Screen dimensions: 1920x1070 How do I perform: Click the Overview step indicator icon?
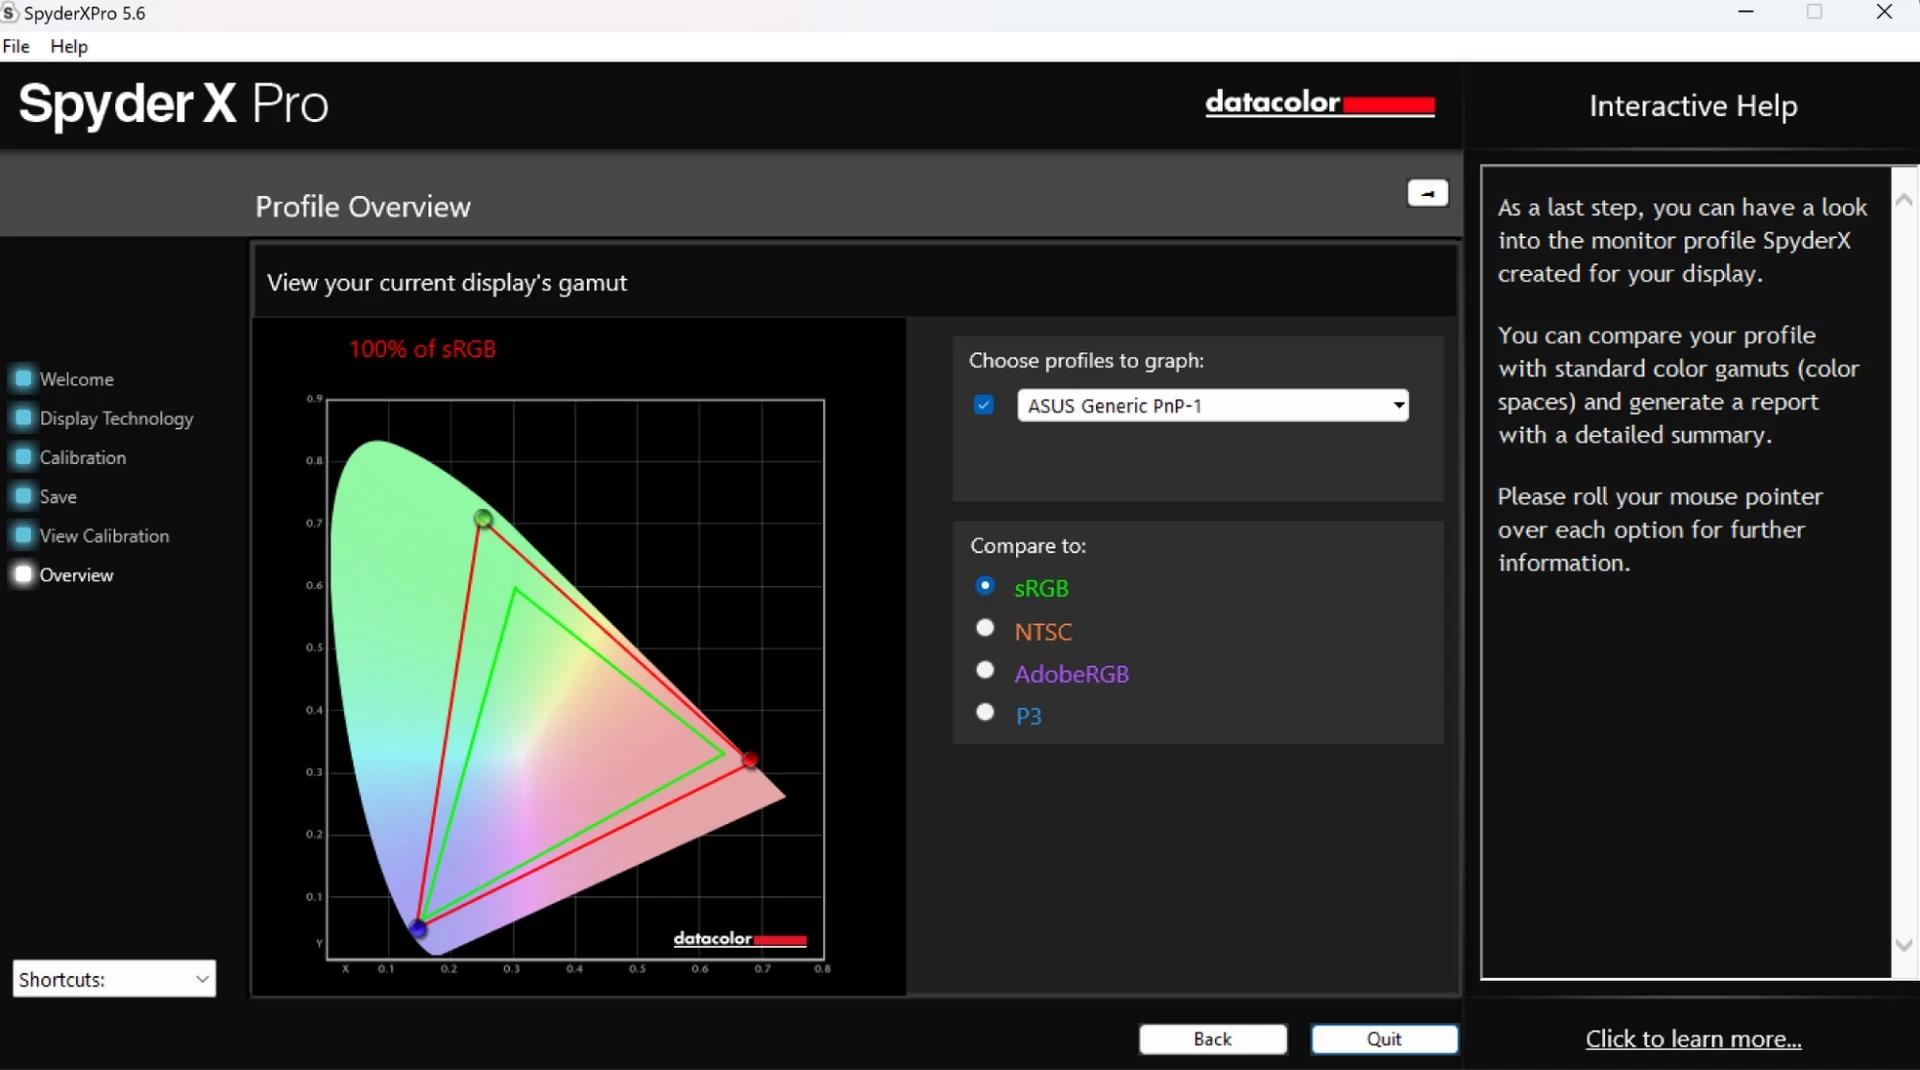[23, 574]
